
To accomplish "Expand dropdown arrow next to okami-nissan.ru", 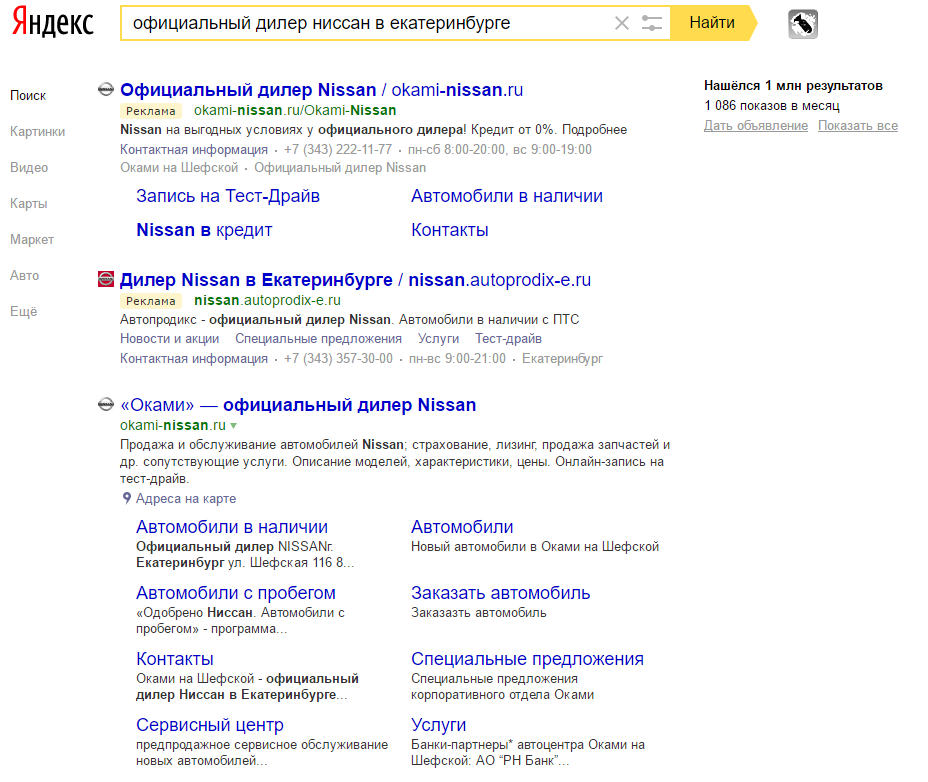I will pyautogui.click(x=234, y=426).
